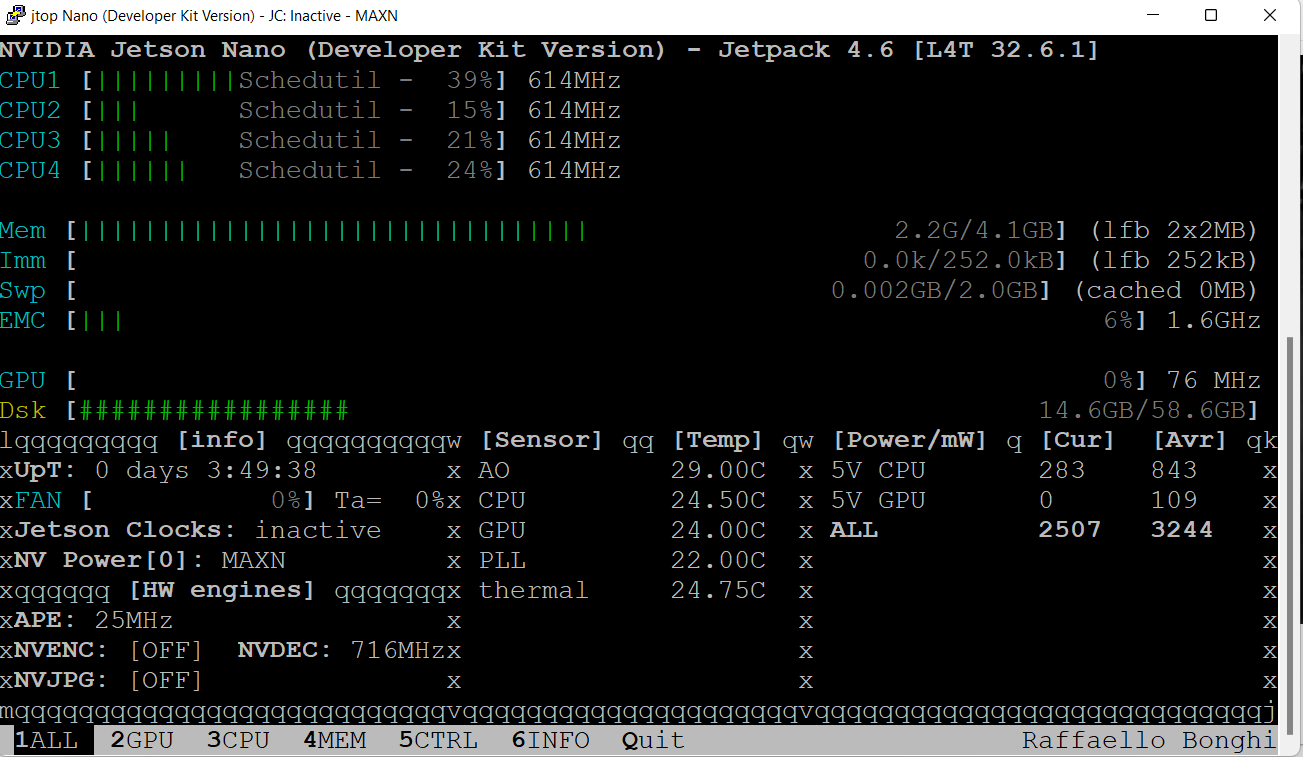Click the Imm value 0.0k/252.0kB

tap(958, 261)
